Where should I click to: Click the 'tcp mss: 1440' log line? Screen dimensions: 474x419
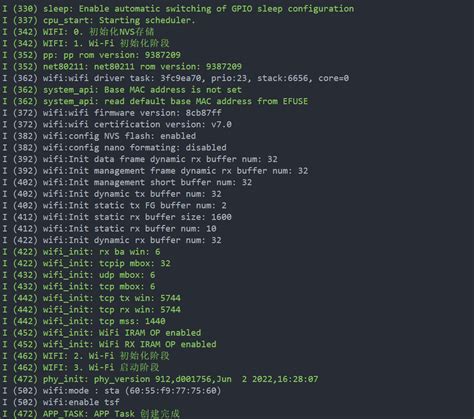(84, 321)
